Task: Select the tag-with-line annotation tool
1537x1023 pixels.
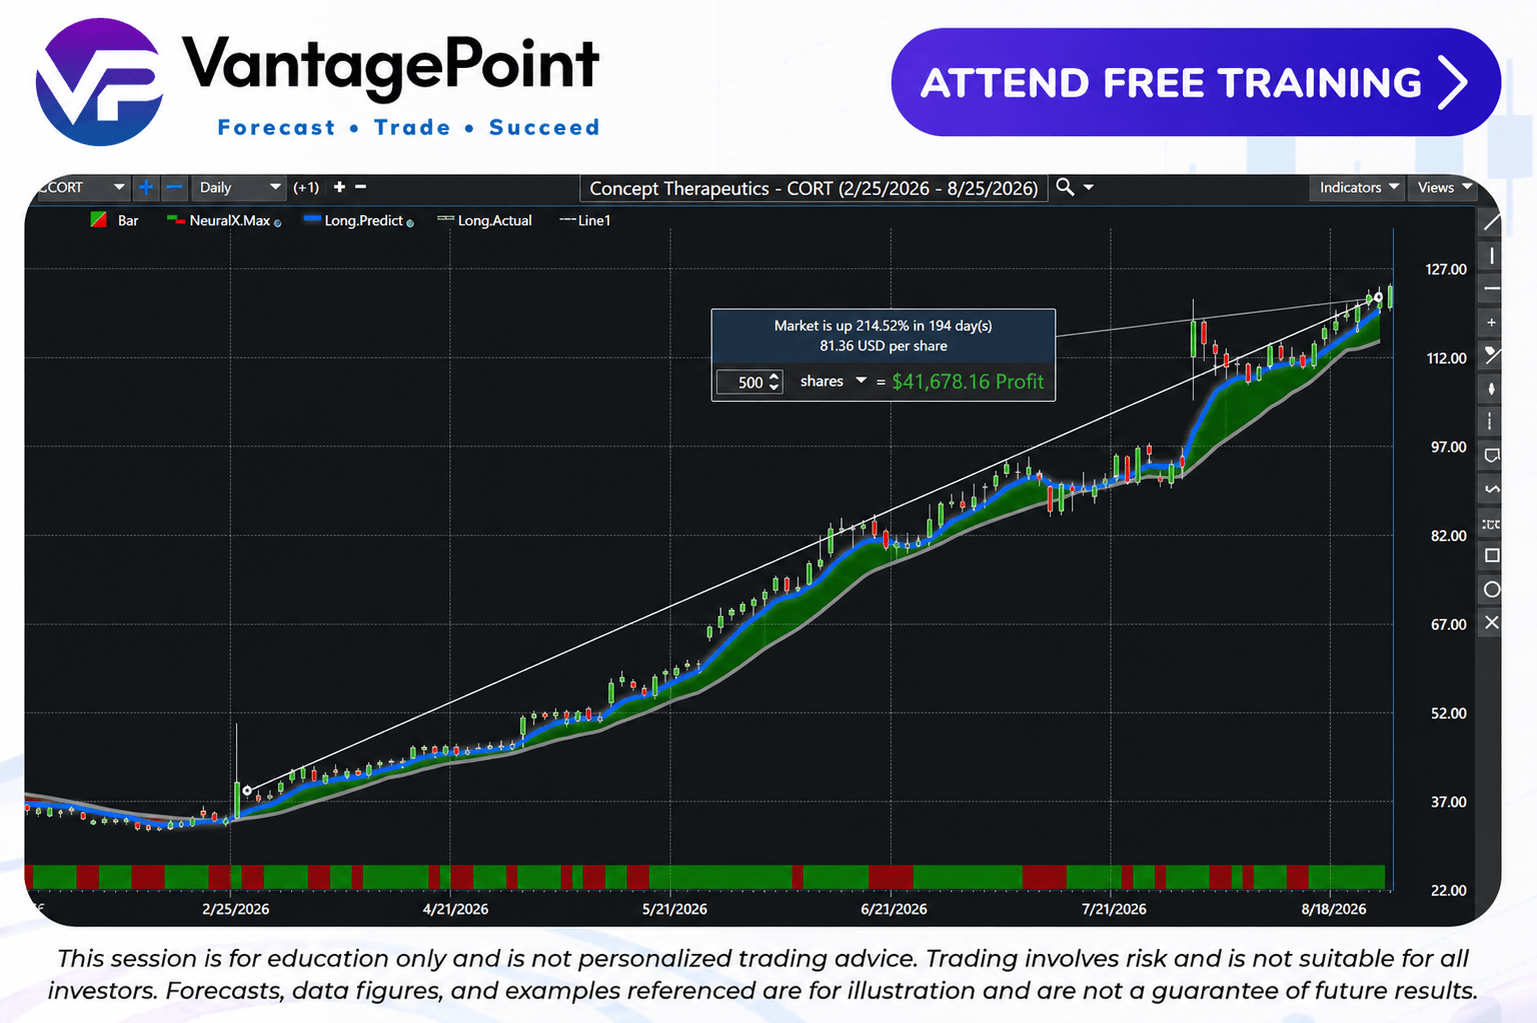Action: point(1491,355)
